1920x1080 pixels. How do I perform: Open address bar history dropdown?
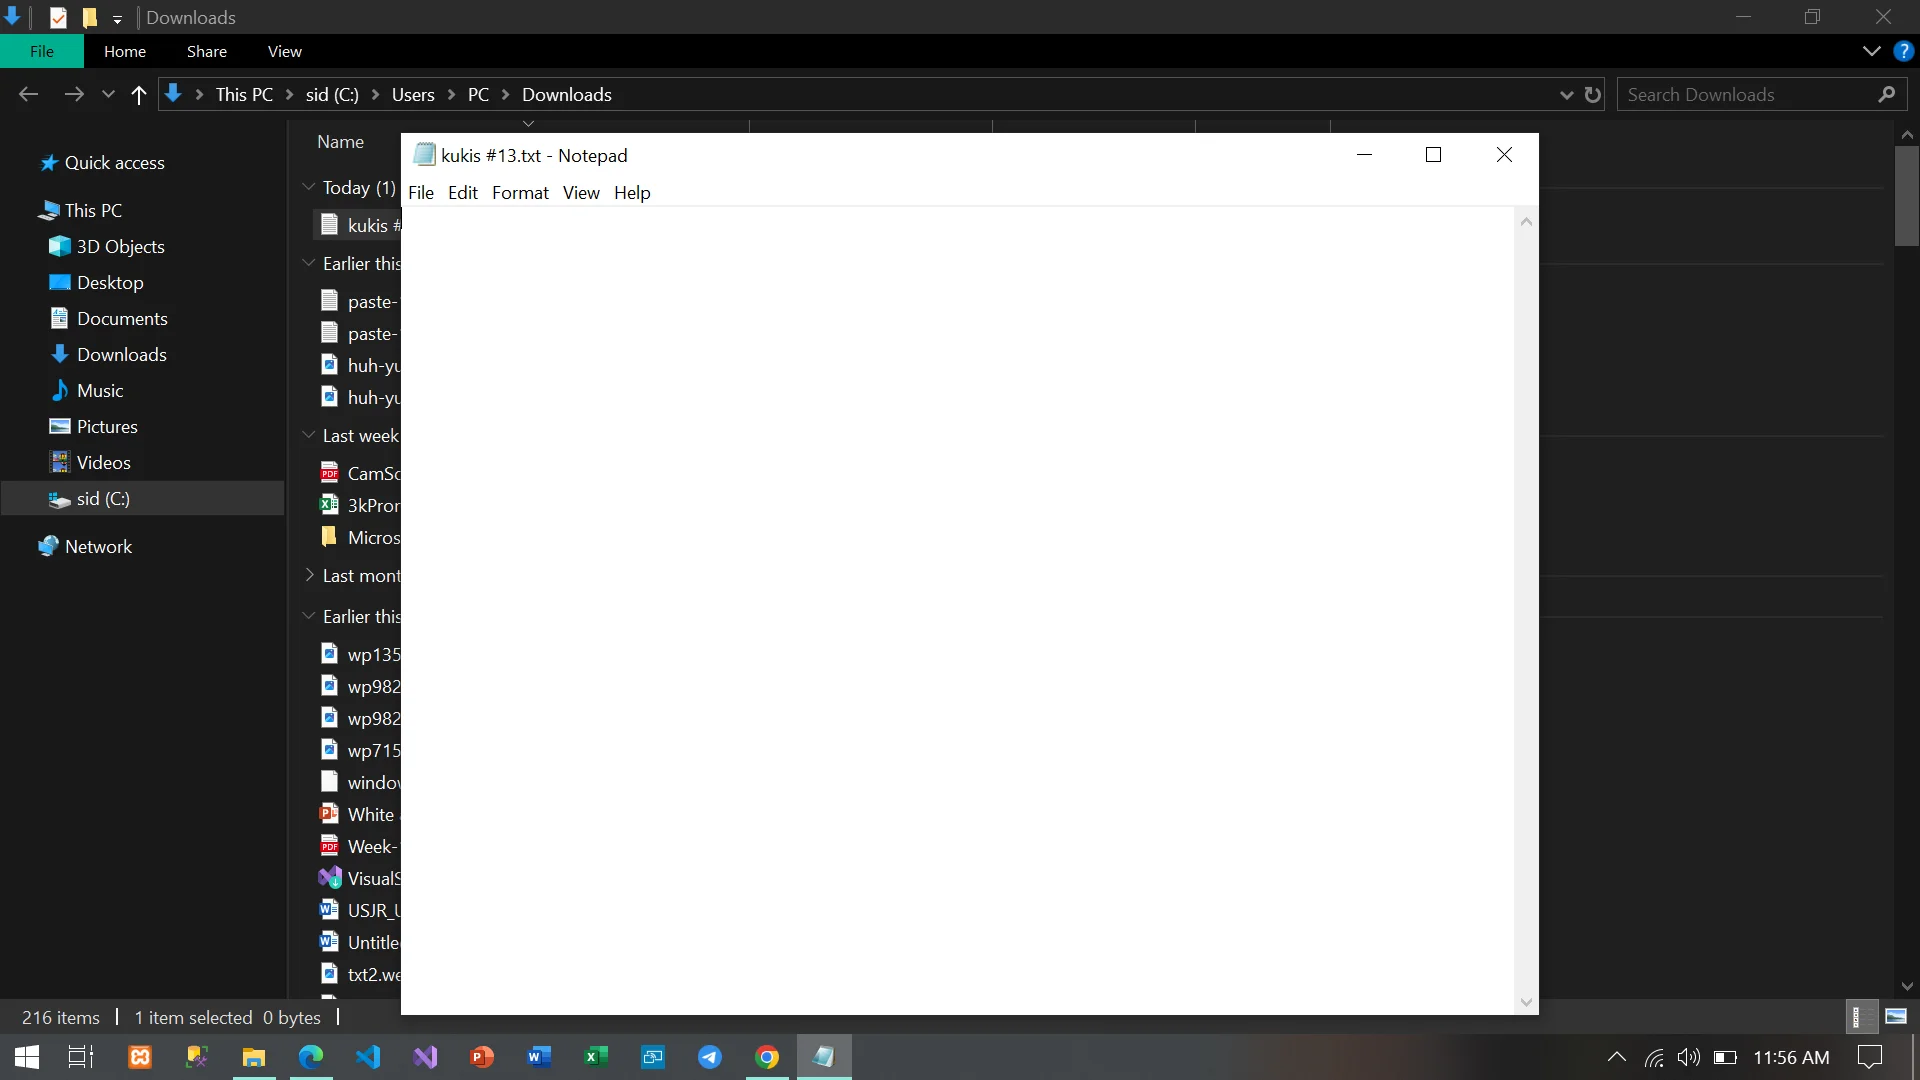1566,95
